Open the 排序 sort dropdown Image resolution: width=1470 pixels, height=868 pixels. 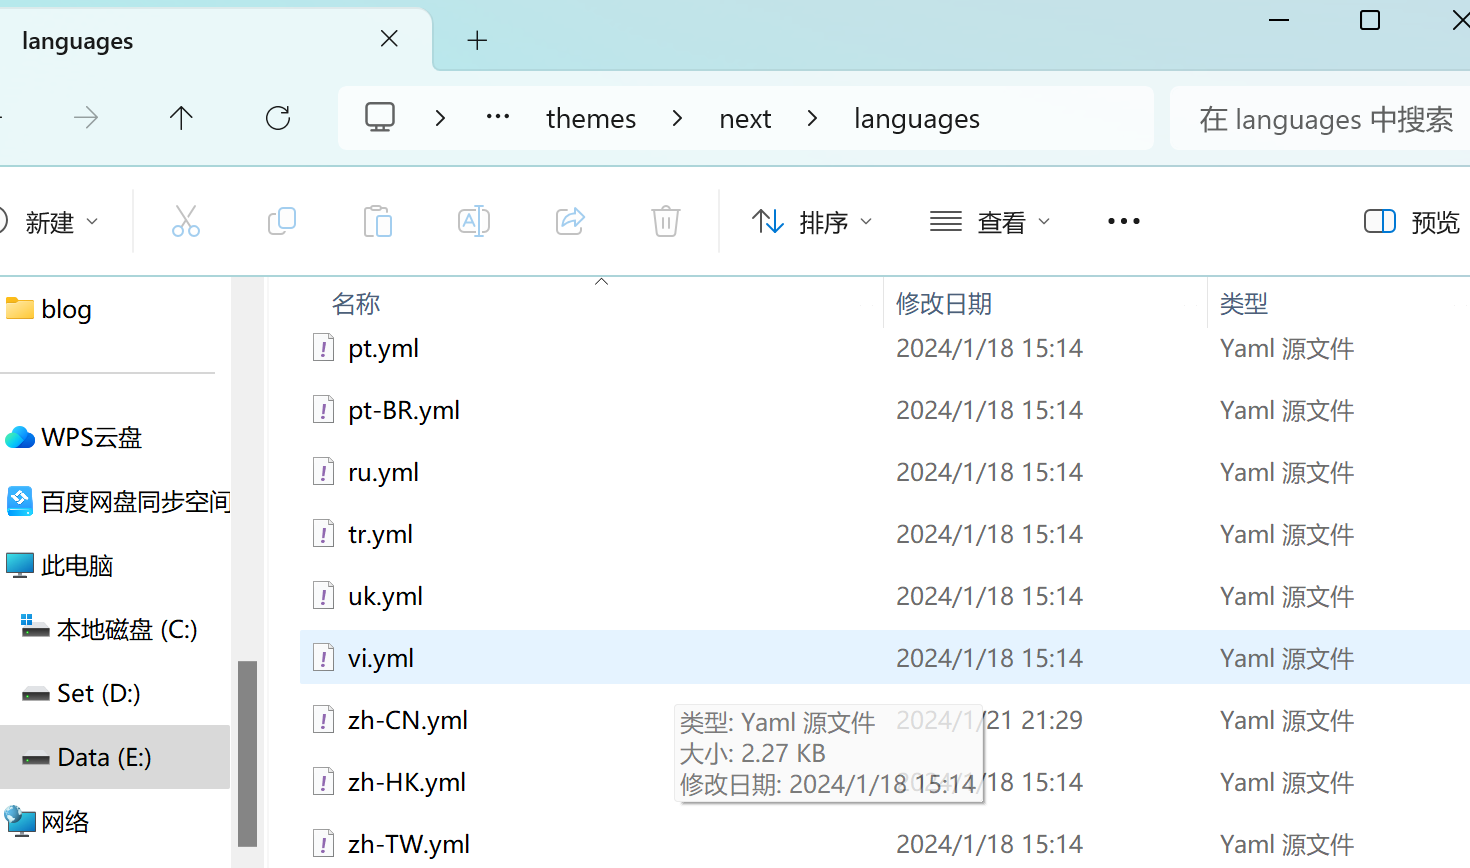point(812,222)
